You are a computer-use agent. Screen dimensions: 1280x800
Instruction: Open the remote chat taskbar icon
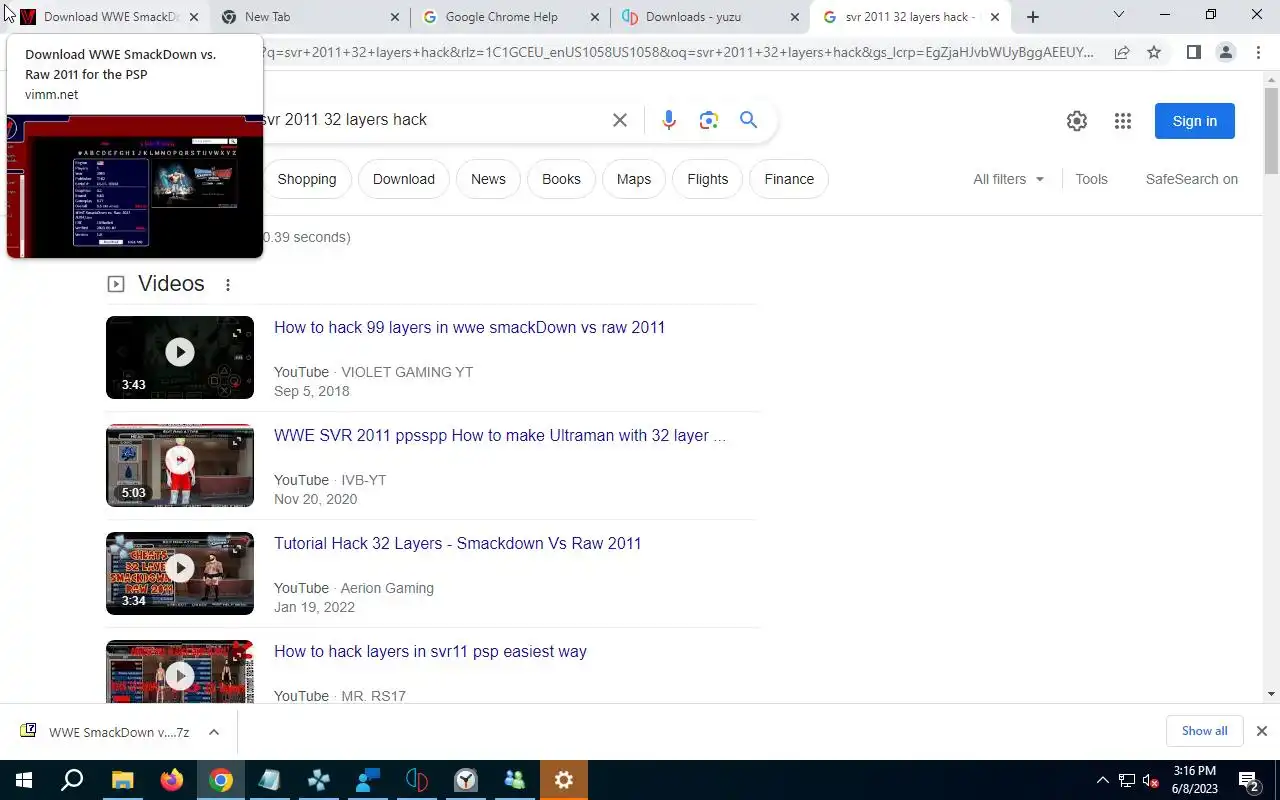point(368,780)
